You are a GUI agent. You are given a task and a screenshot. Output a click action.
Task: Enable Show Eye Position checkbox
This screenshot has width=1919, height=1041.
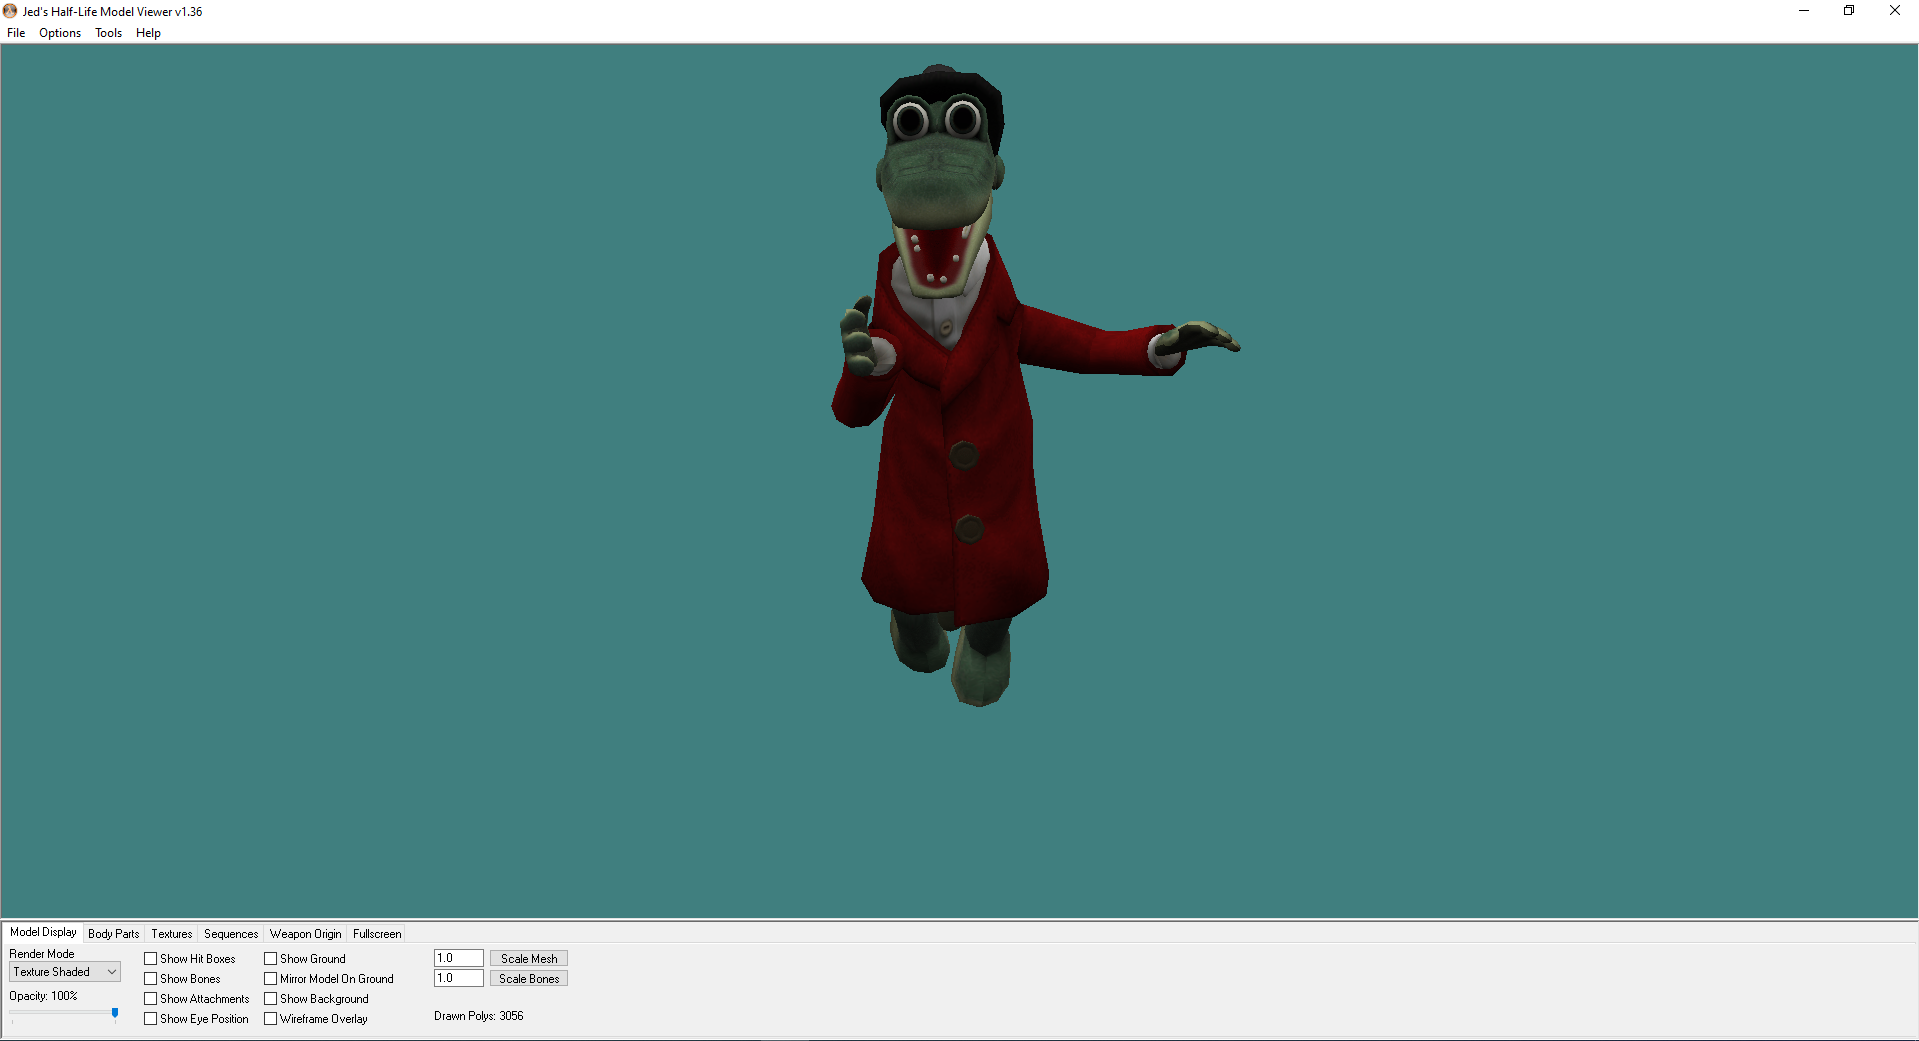tap(151, 1019)
